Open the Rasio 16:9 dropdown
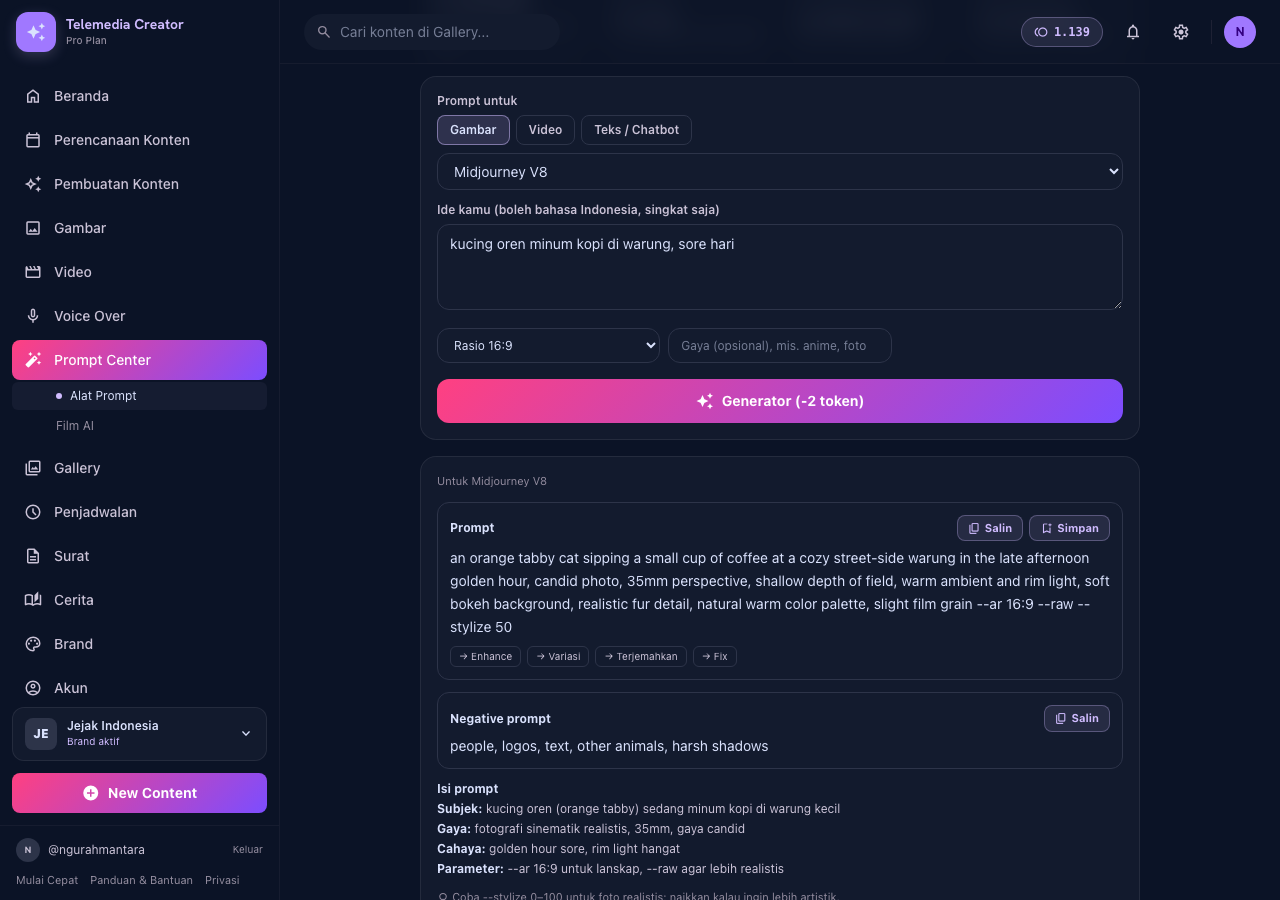1280x900 pixels. [548, 345]
